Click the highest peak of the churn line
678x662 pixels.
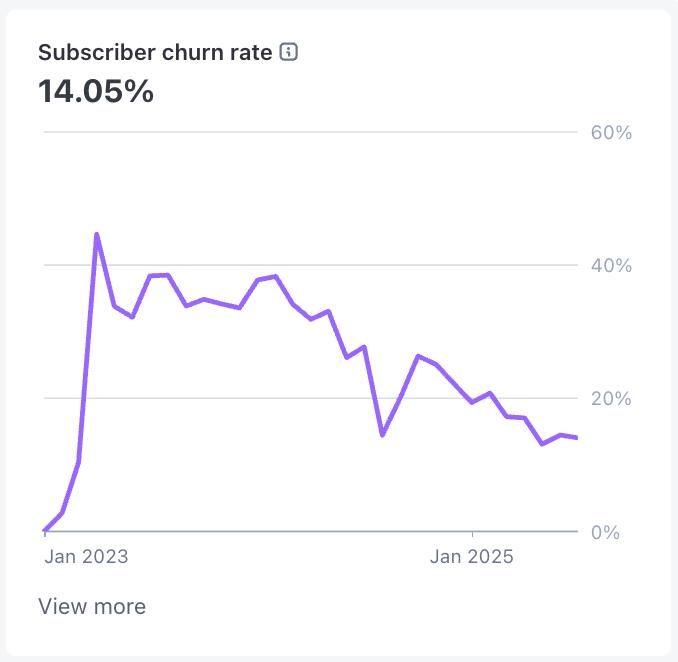96,234
